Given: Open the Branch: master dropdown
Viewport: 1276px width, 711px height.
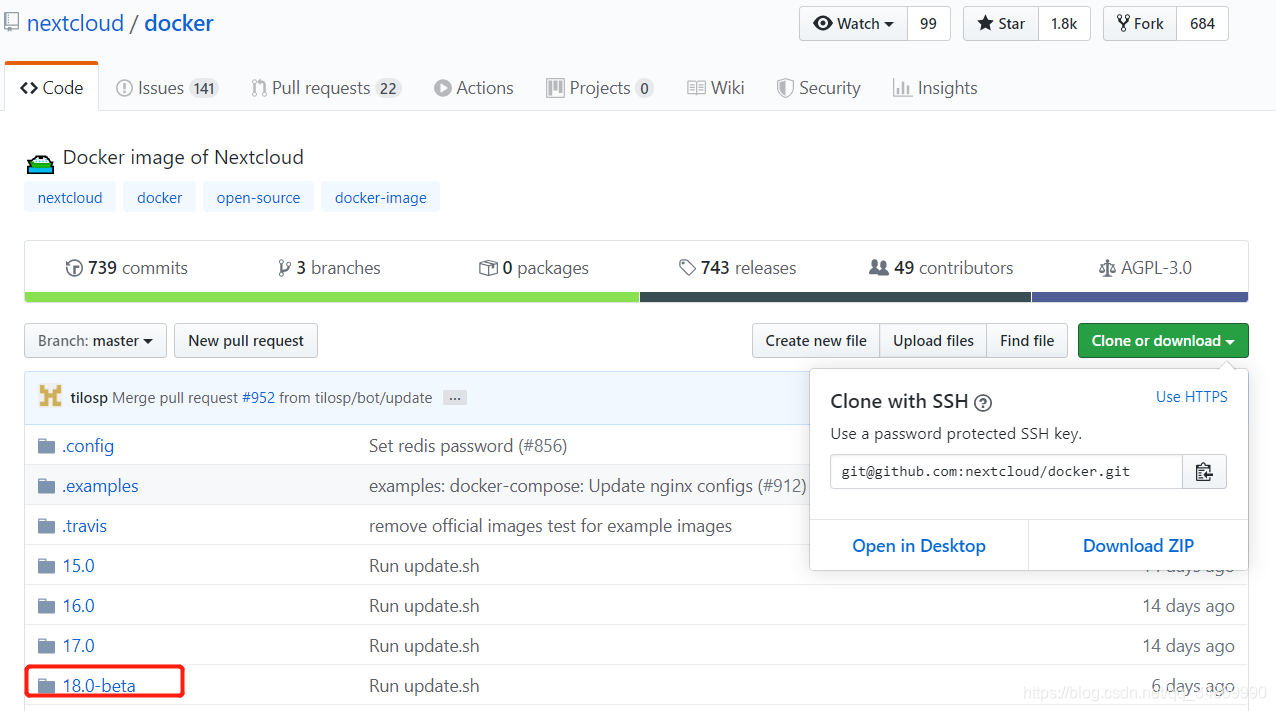Looking at the screenshot, I should [95, 341].
